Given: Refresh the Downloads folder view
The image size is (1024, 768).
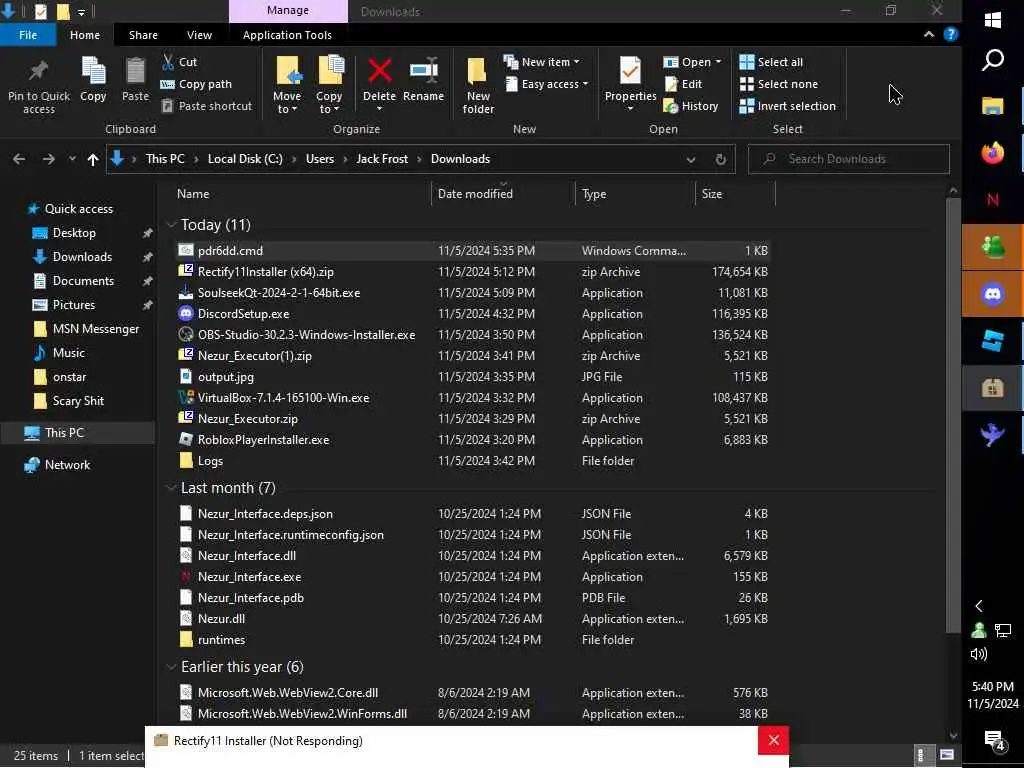Looking at the screenshot, I should point(720,159).
